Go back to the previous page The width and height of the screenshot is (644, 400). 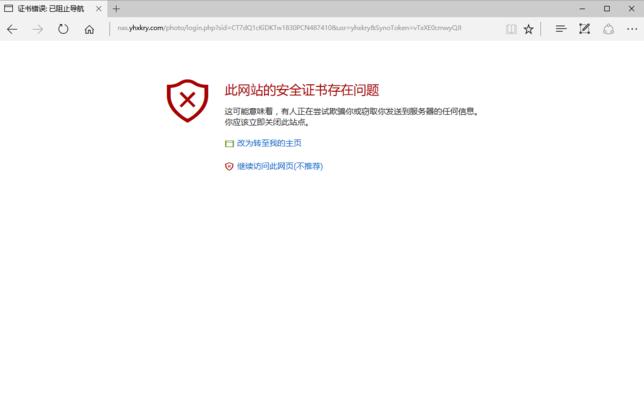click(x=12, y=29)
